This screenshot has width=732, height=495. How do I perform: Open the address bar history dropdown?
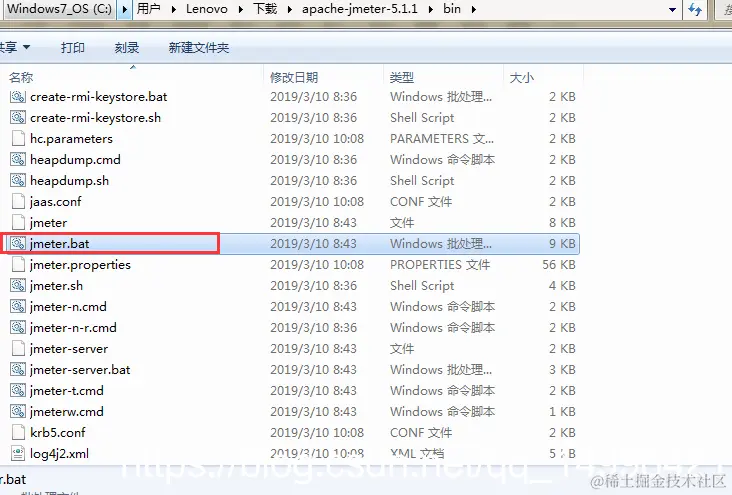click(672, 9)
